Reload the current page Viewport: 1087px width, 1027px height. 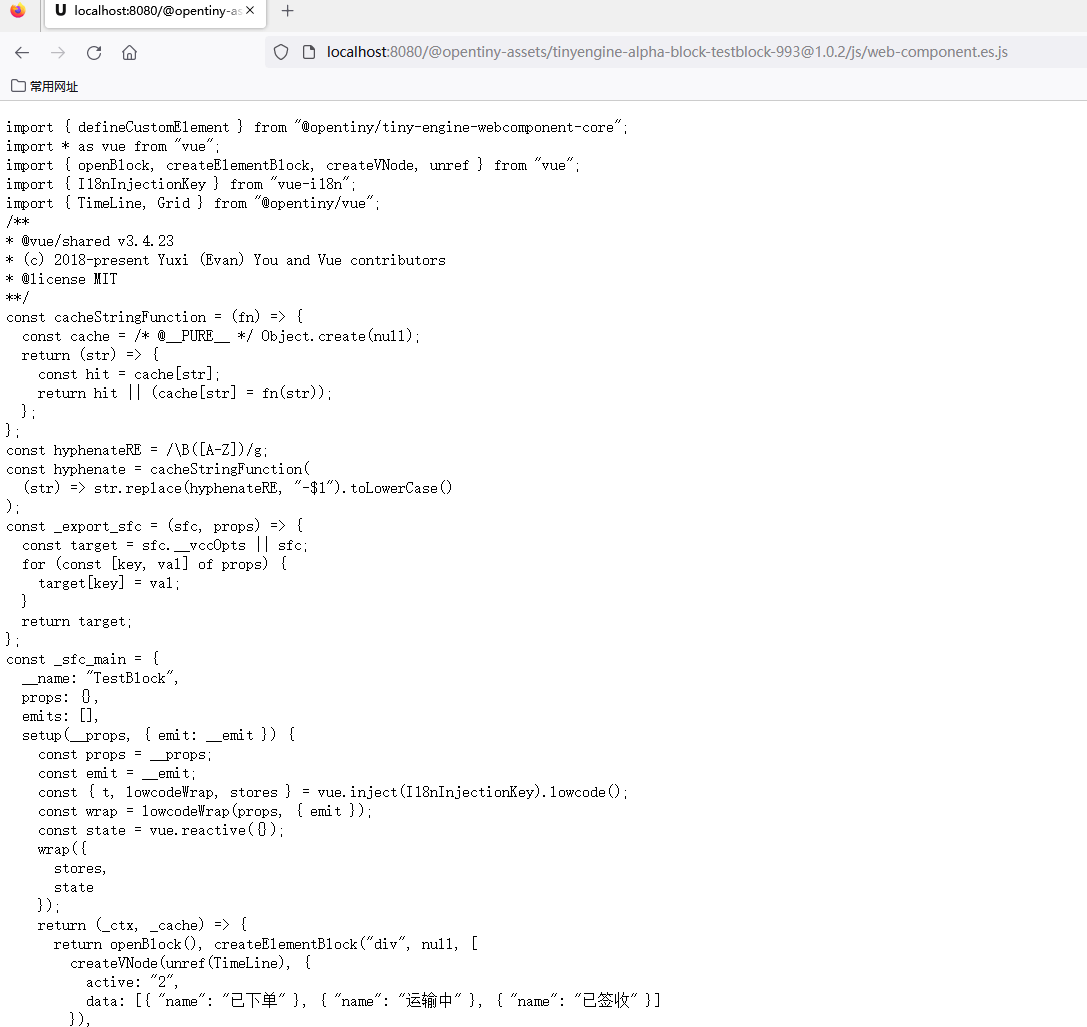click(x=94, y=53)
